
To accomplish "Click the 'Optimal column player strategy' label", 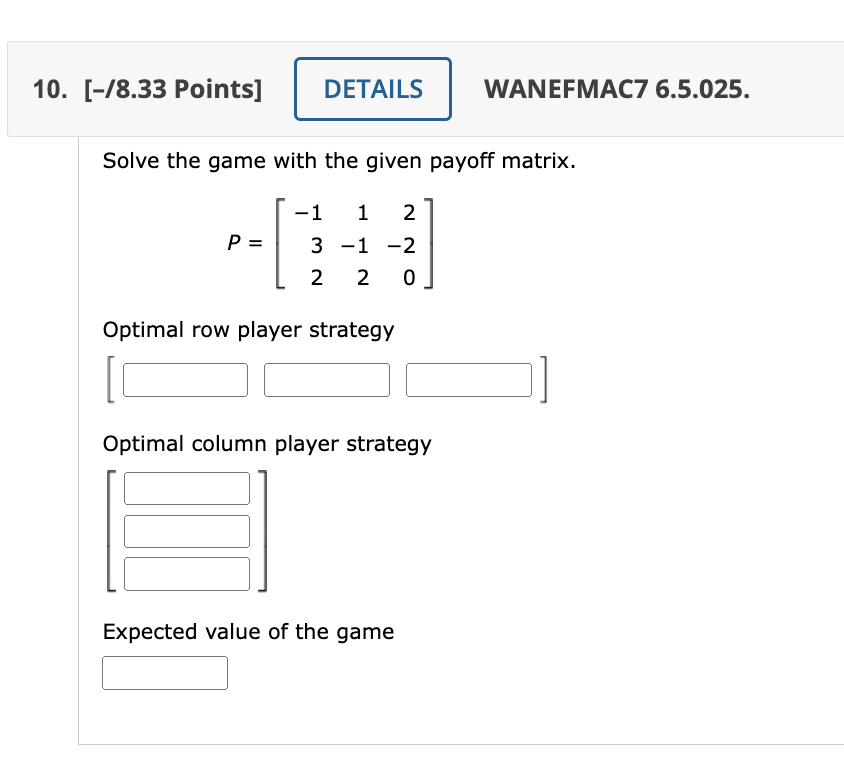I will coord(266,444).
